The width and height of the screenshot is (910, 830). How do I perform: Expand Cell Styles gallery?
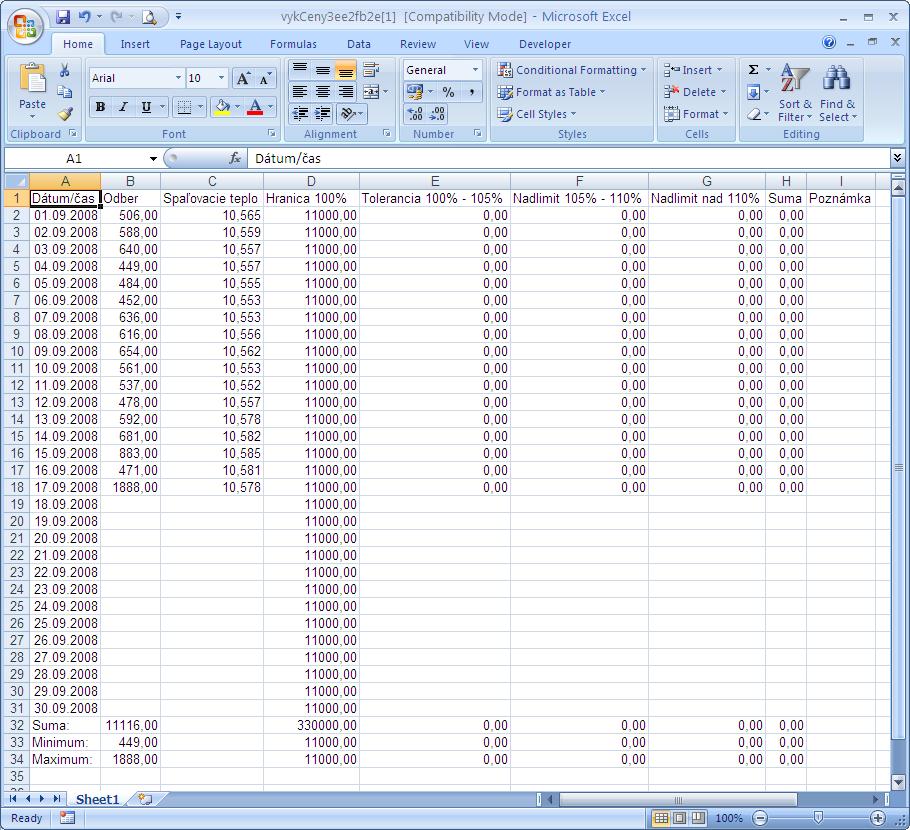pyautogui.click(x=536, y=114)
